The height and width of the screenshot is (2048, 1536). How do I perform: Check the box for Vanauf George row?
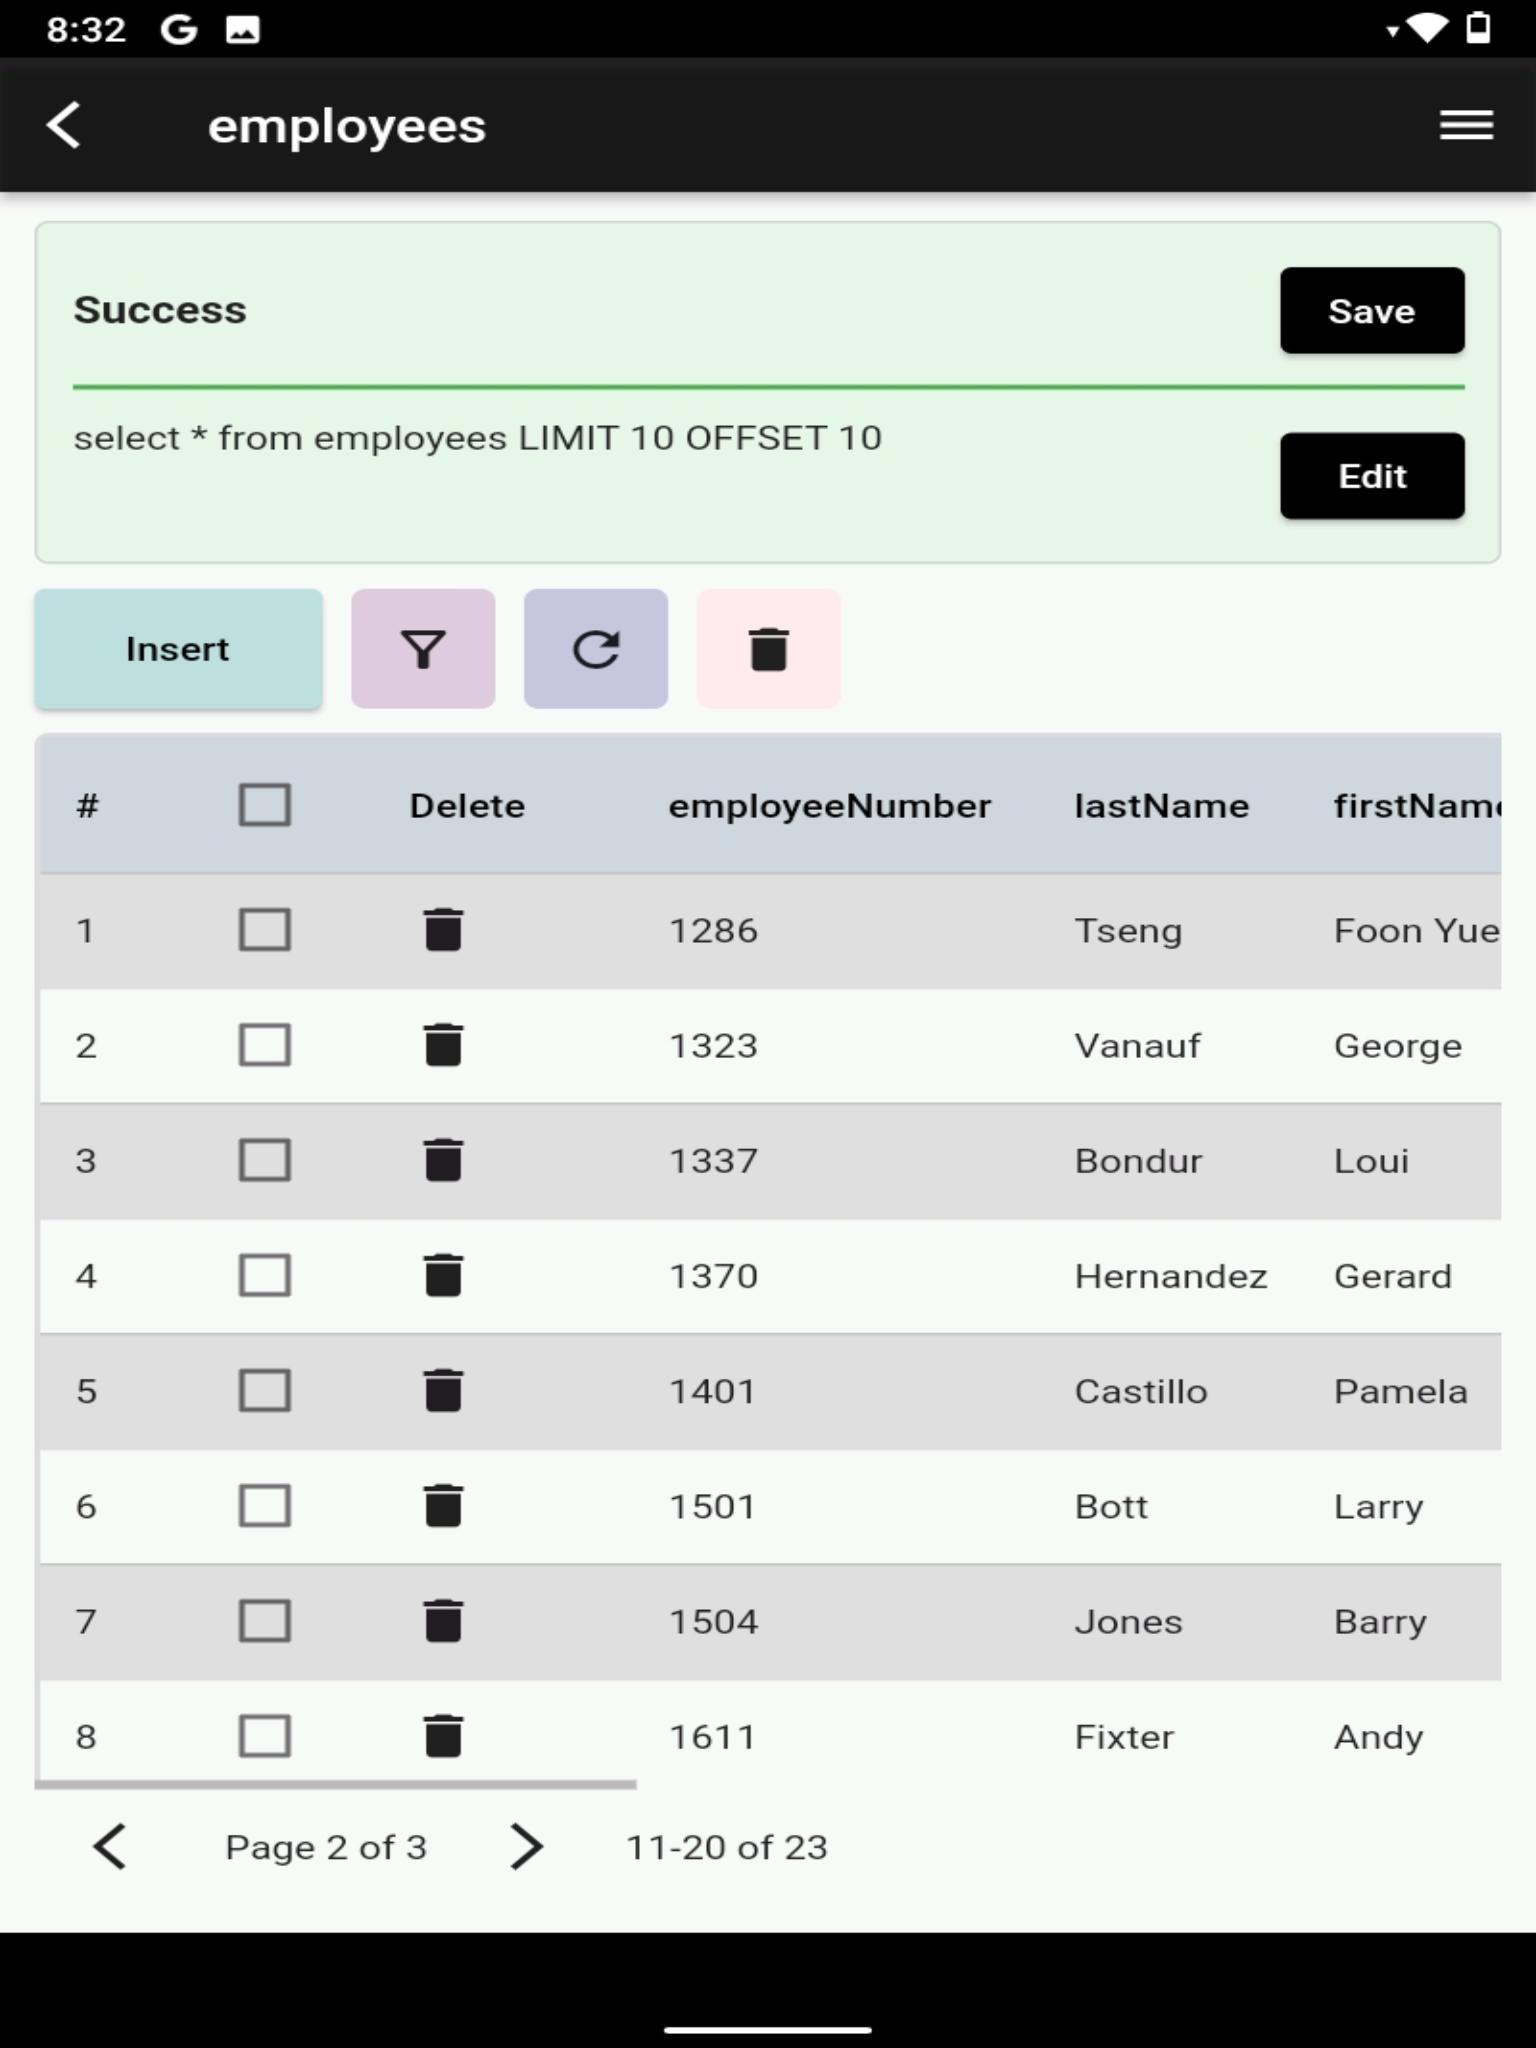265,1045
